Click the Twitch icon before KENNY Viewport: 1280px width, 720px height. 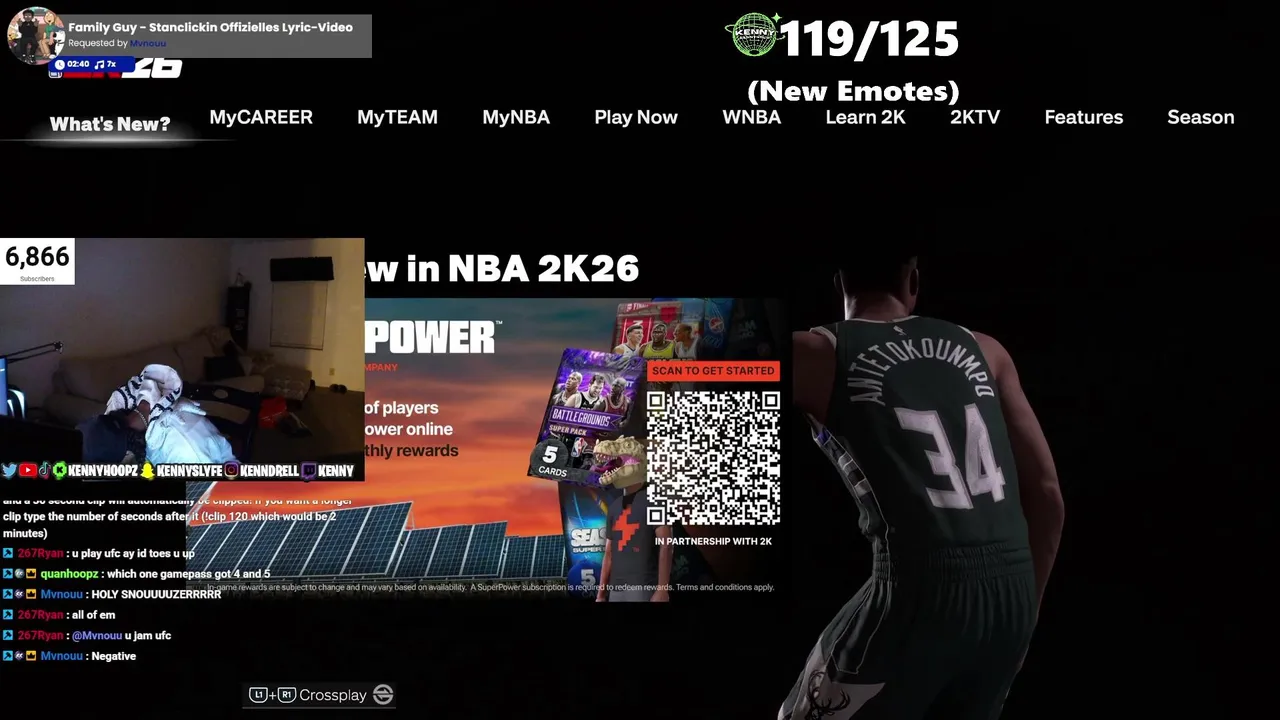point(307,470)
